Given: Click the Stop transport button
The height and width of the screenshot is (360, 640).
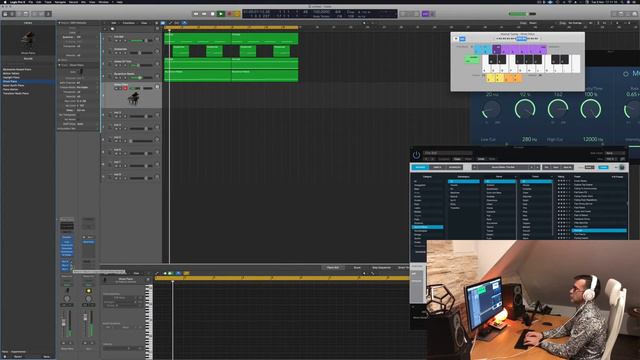Looking at the screenshot, I should coord(212,14).
